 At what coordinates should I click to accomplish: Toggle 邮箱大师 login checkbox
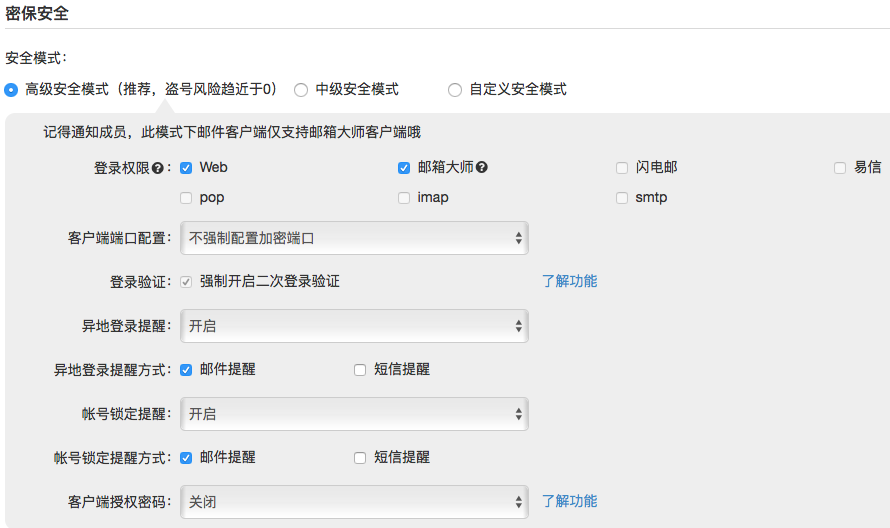pos(404,168)
